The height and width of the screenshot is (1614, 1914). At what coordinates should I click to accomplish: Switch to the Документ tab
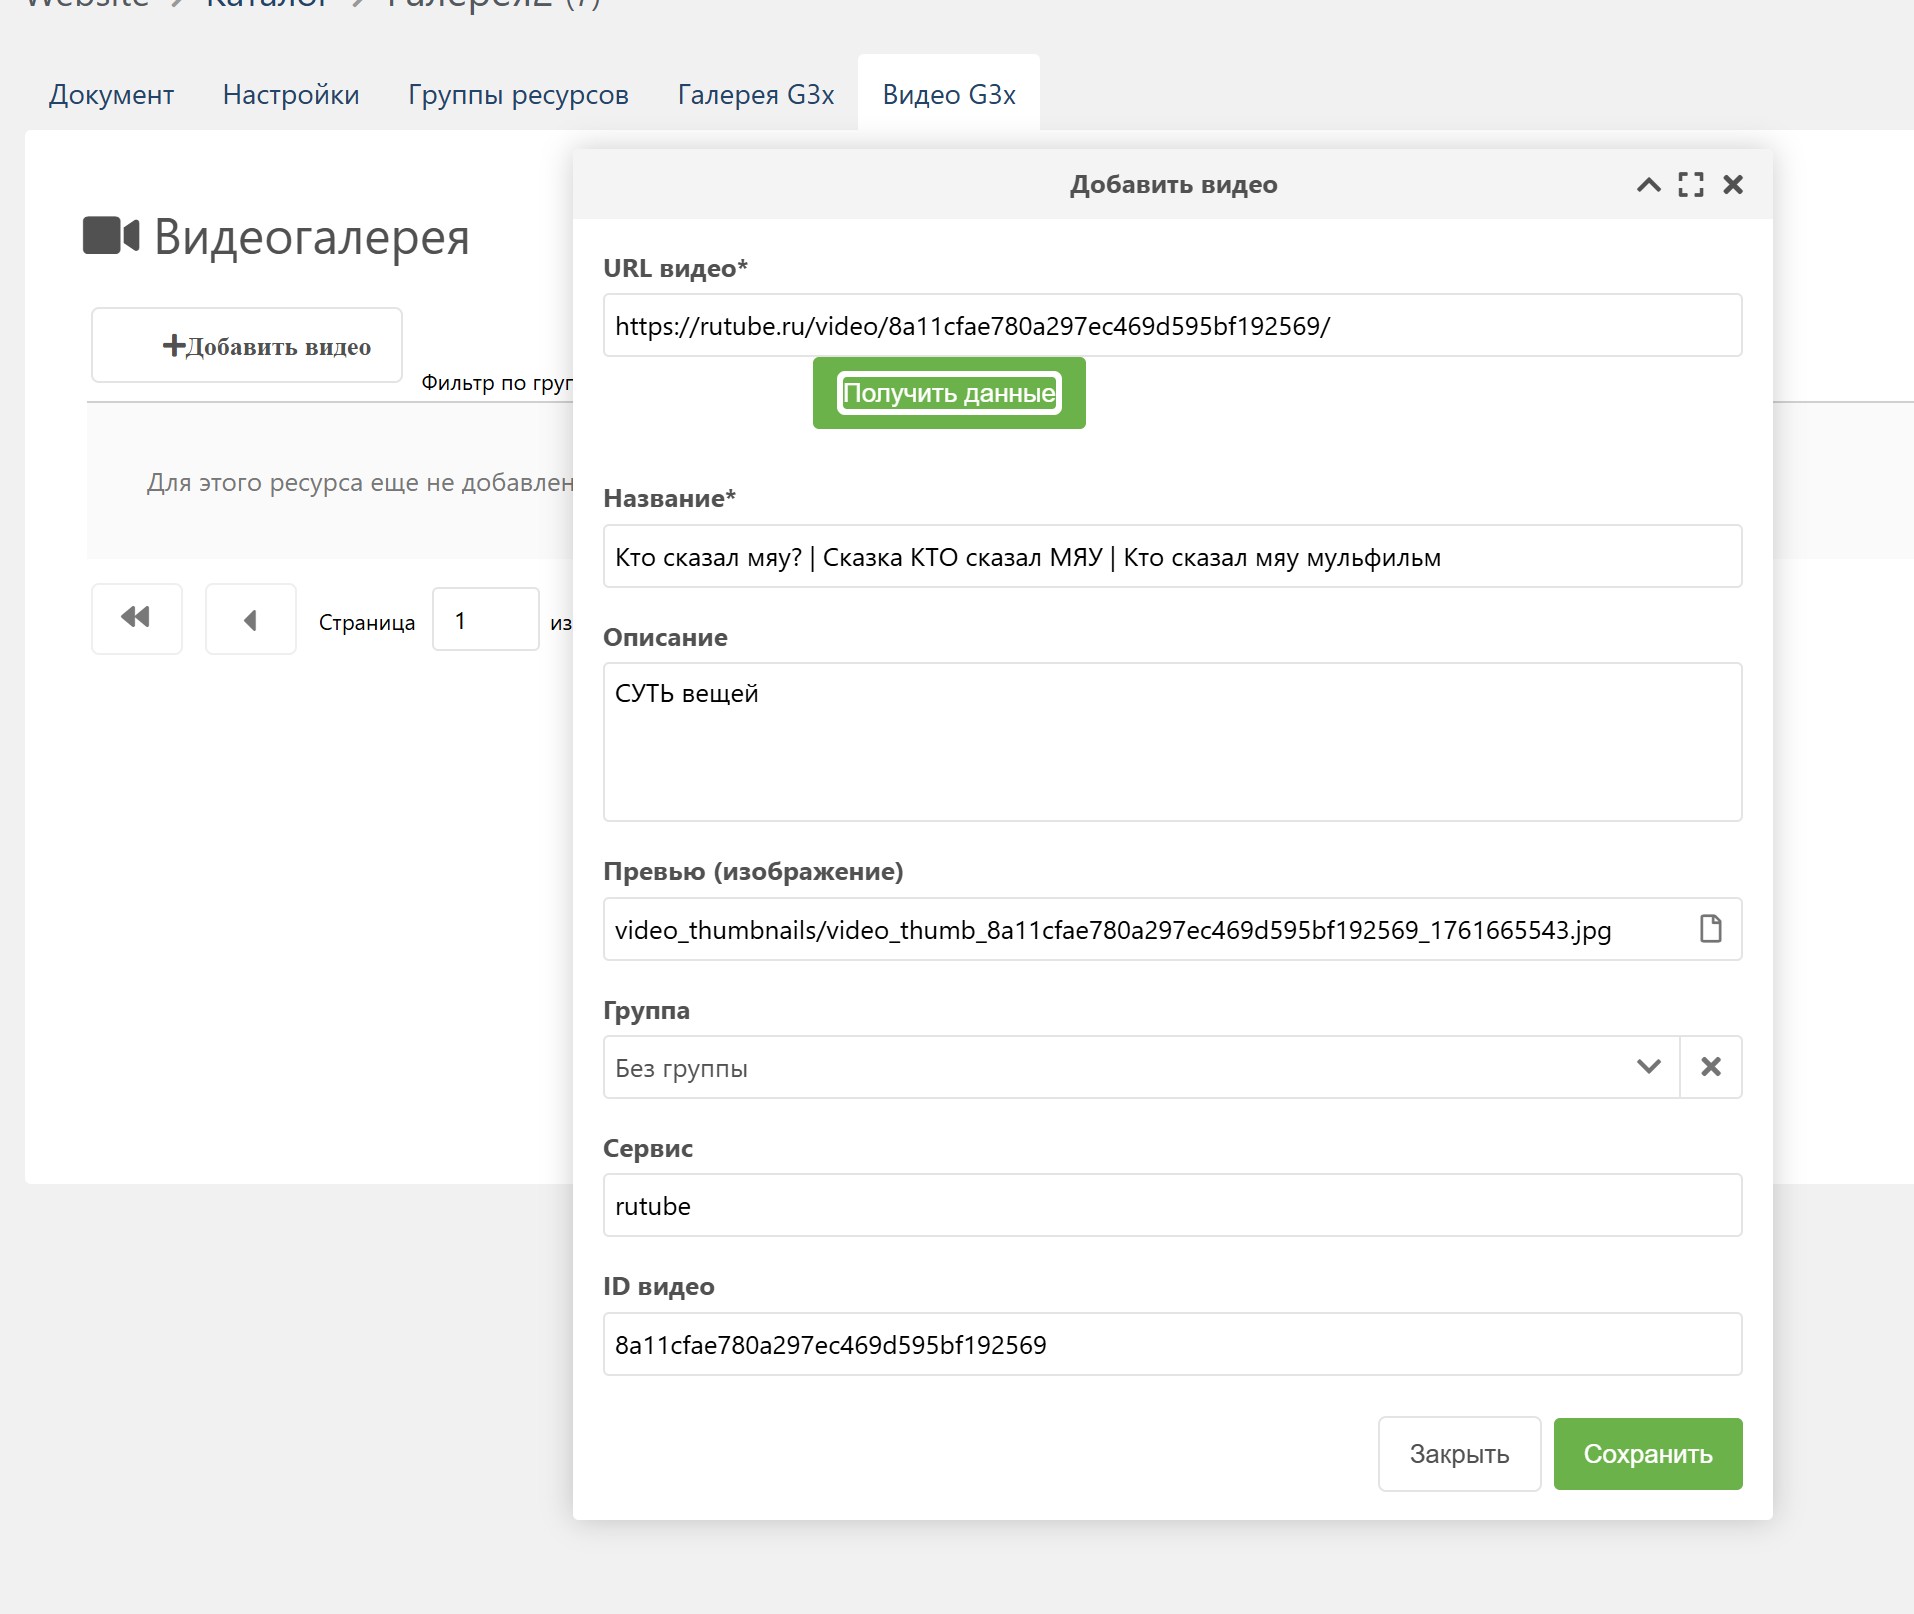click(111, 95)
